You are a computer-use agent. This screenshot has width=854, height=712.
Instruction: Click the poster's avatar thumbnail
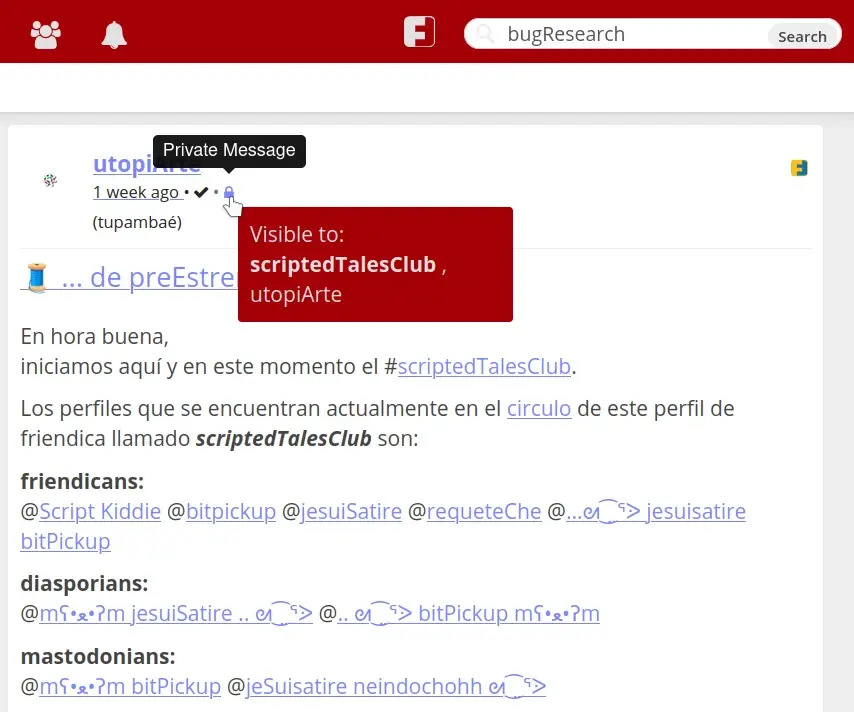47,180
